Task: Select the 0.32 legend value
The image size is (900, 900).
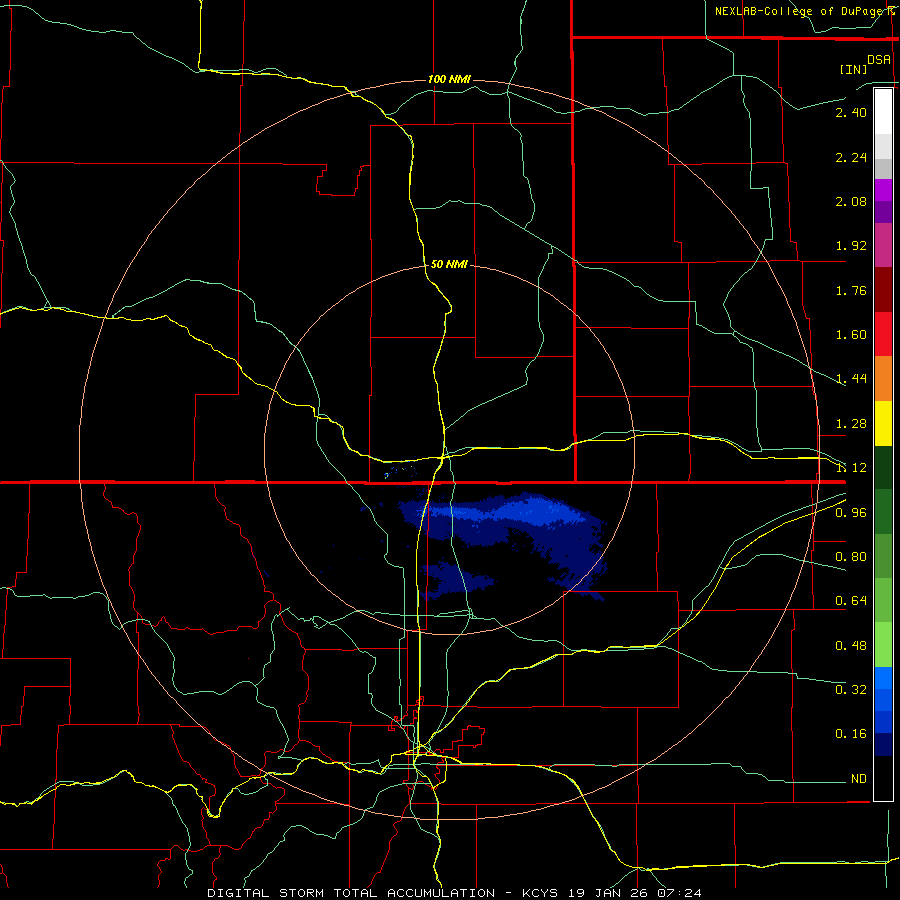Action: point(851,689)
